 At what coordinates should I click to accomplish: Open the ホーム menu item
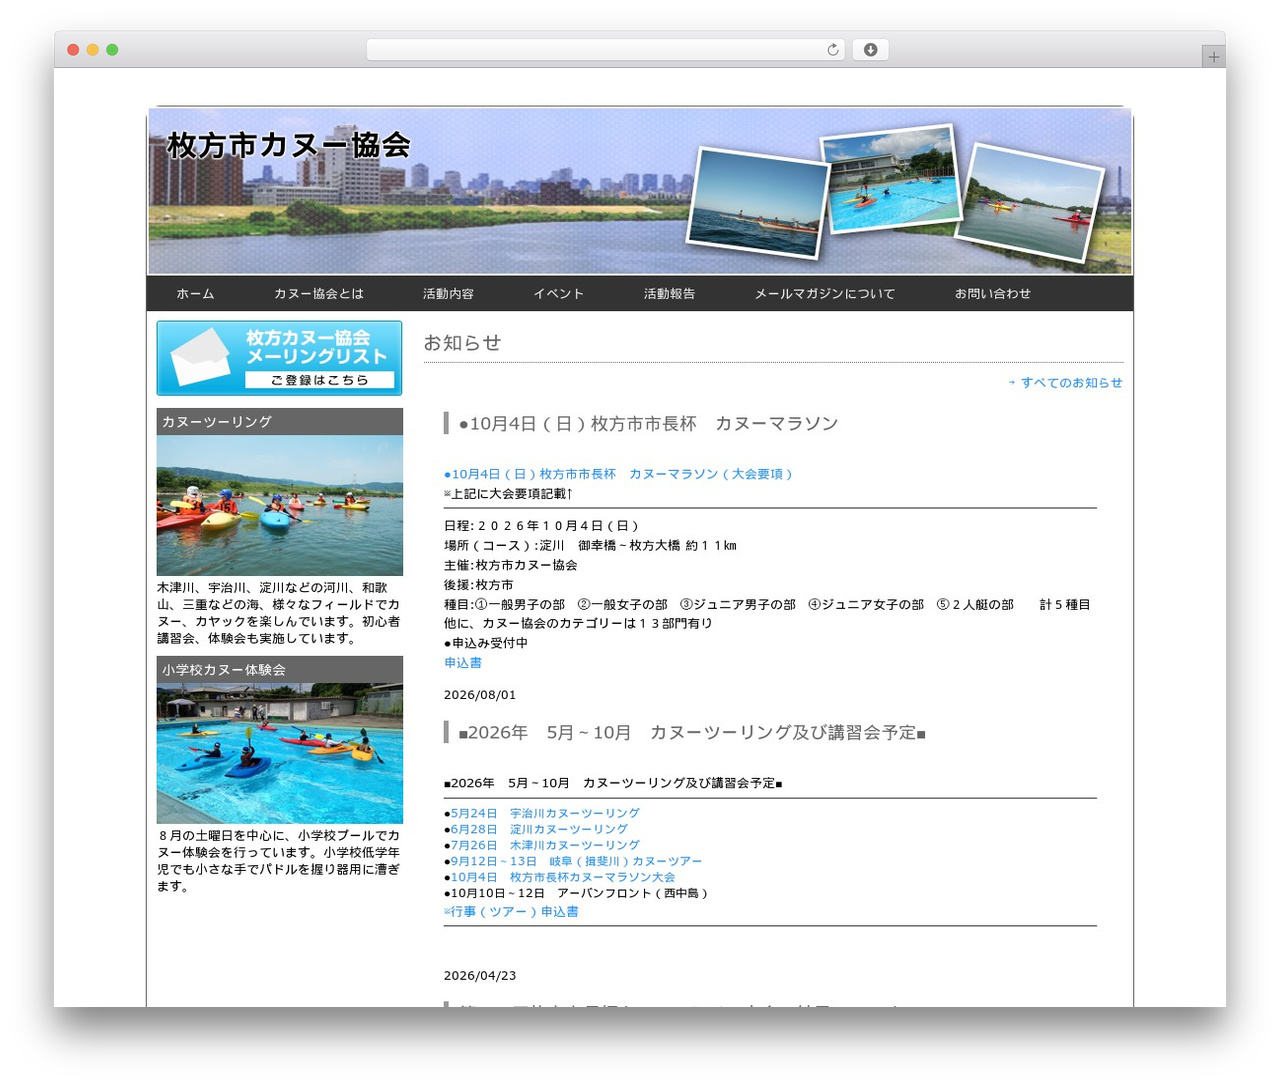point(195,294)
